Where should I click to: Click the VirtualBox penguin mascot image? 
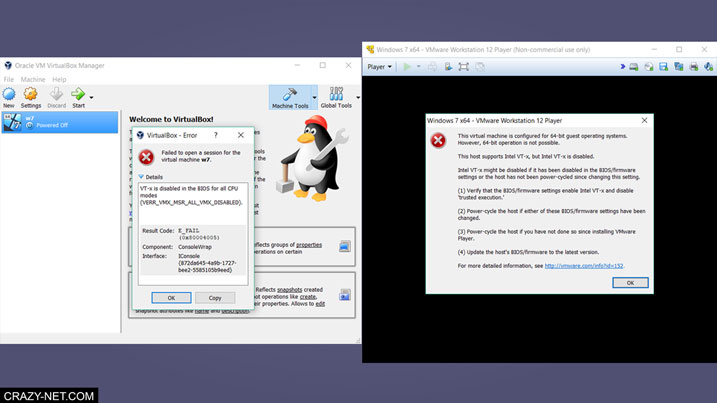[x=313, y=158]
